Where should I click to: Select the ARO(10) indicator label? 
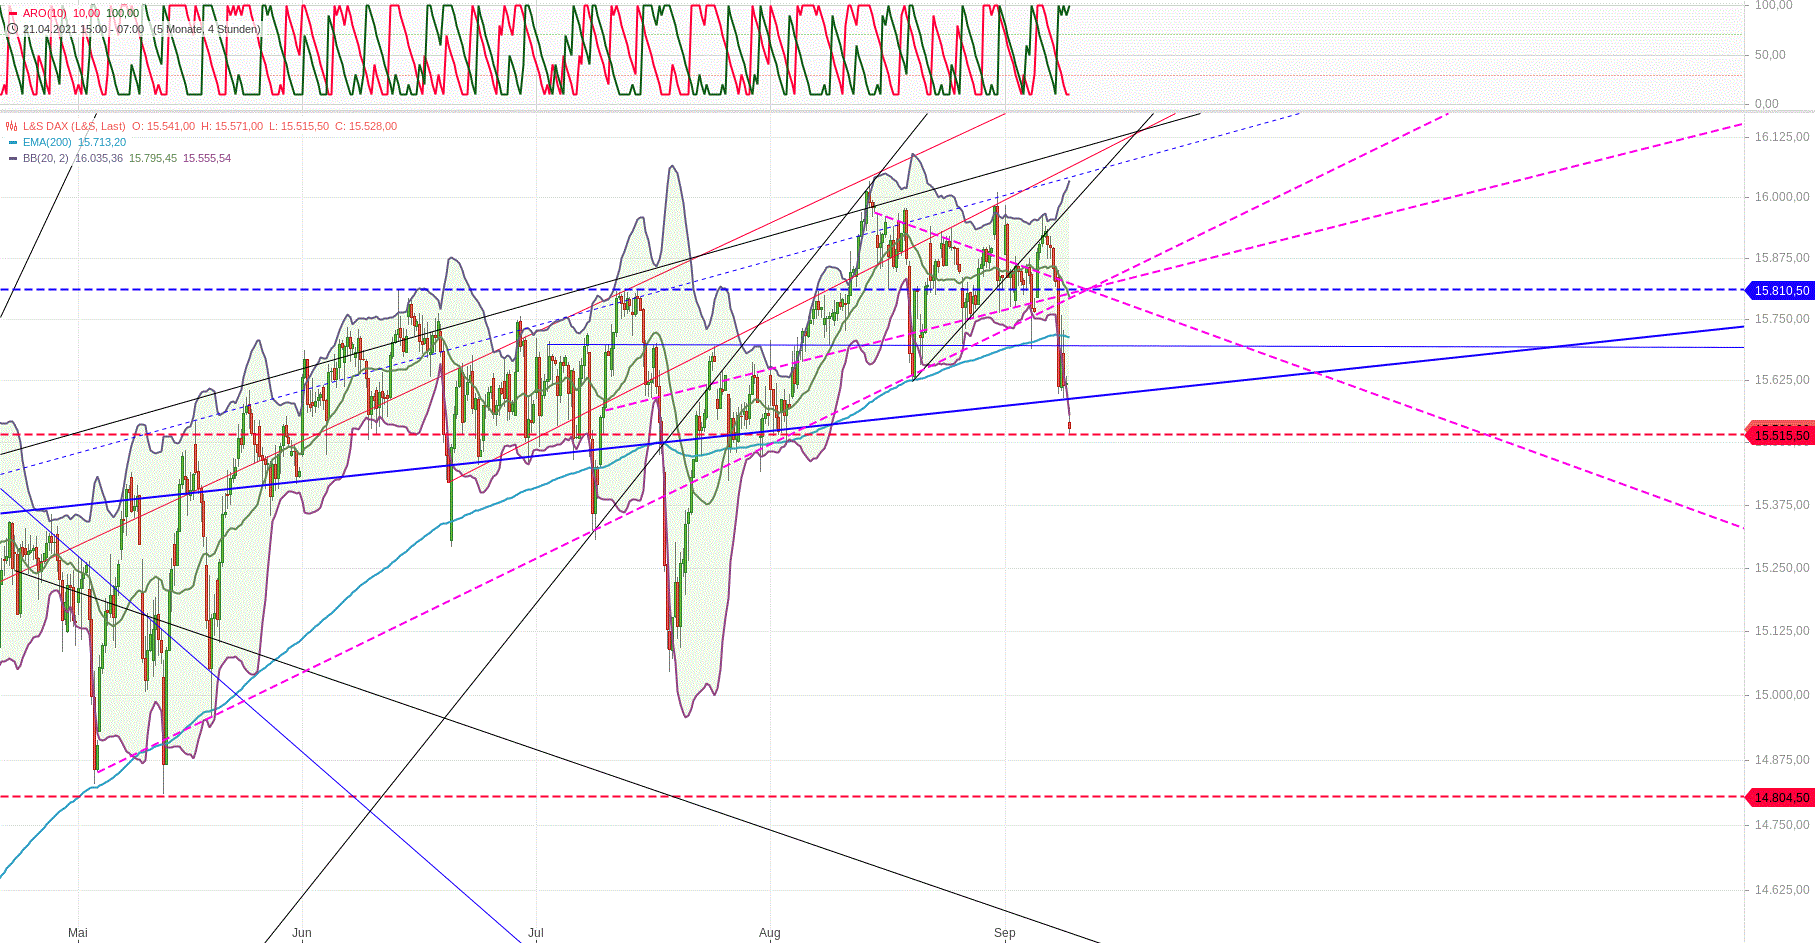tap(45, 13)
